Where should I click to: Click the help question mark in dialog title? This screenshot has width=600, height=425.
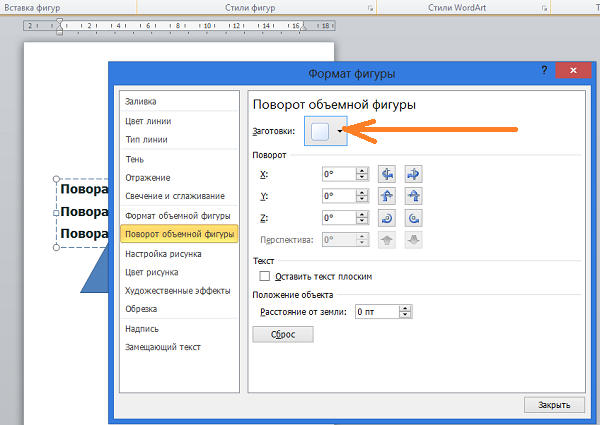(x=543, y=72)
